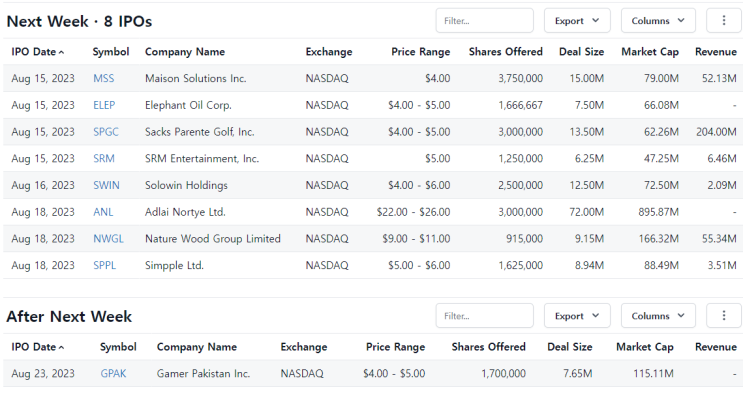This screenshot has width=743, height=402.
Task: Sort Next Week table by Symbol
Action: 110,52
